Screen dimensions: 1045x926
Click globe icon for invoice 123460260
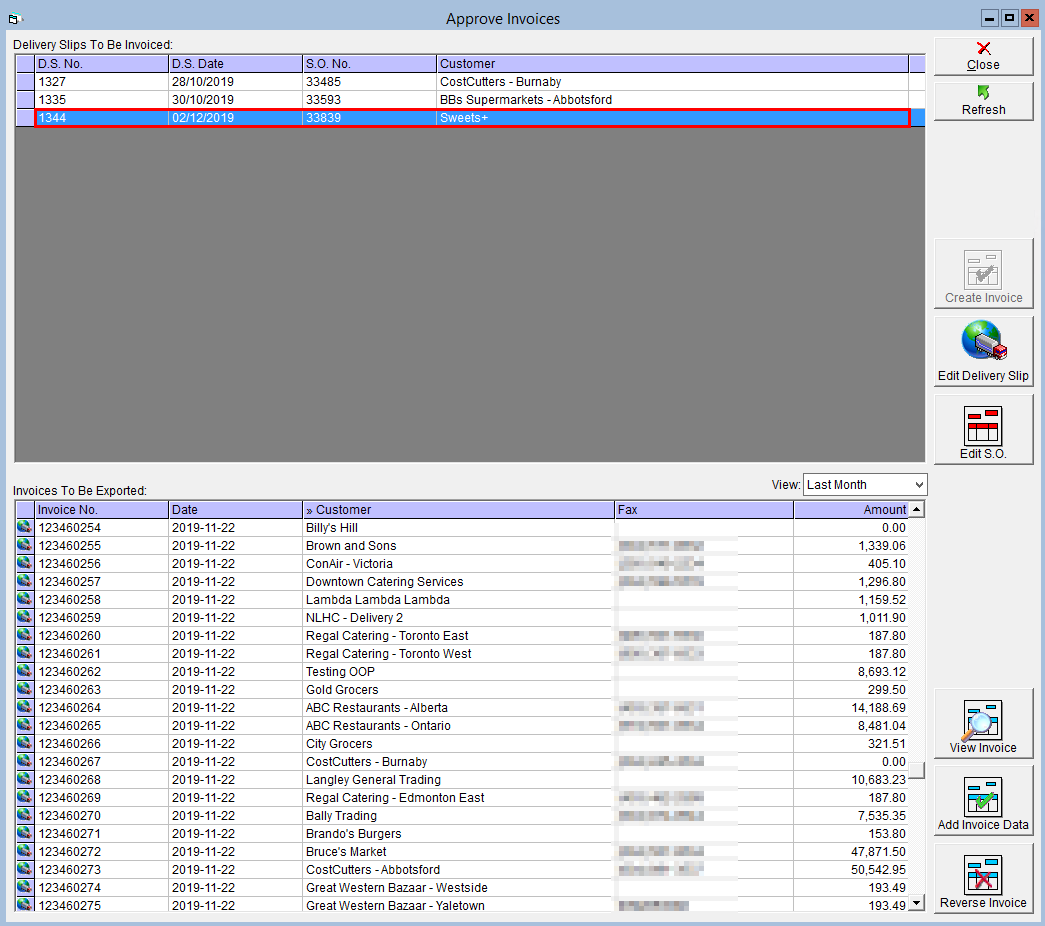(25, 635)
